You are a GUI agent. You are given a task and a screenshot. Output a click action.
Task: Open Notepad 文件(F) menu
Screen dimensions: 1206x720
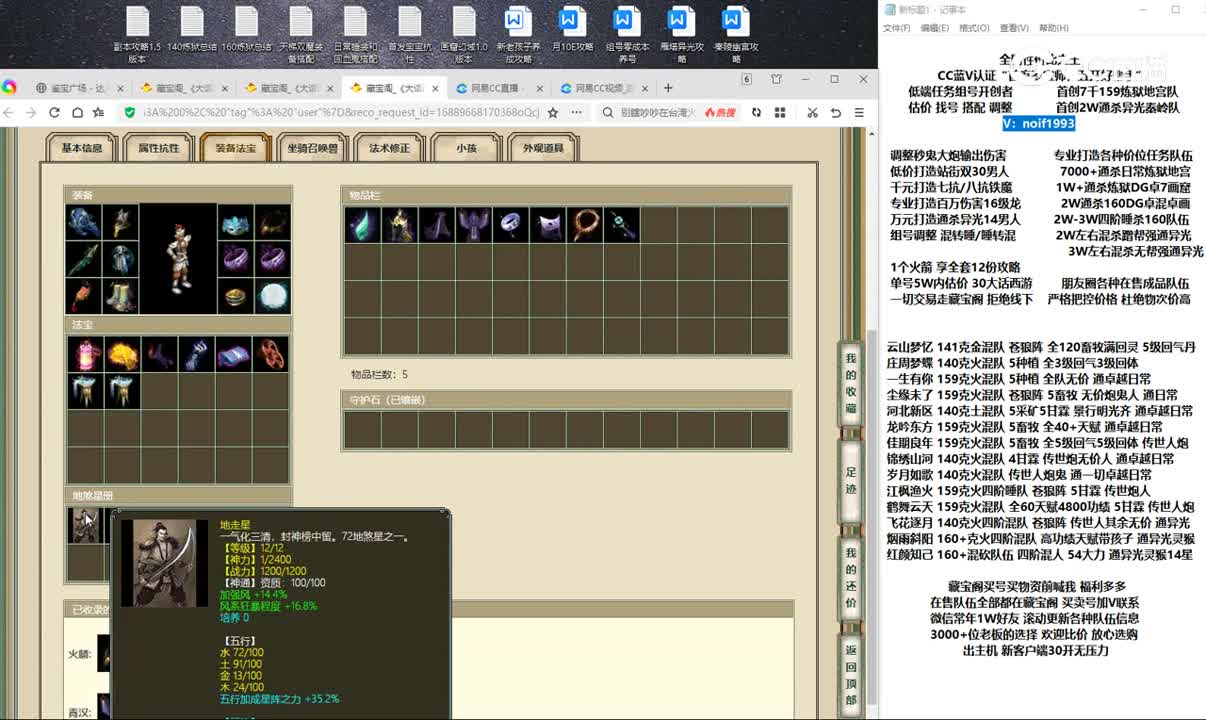tap(897, 28)
